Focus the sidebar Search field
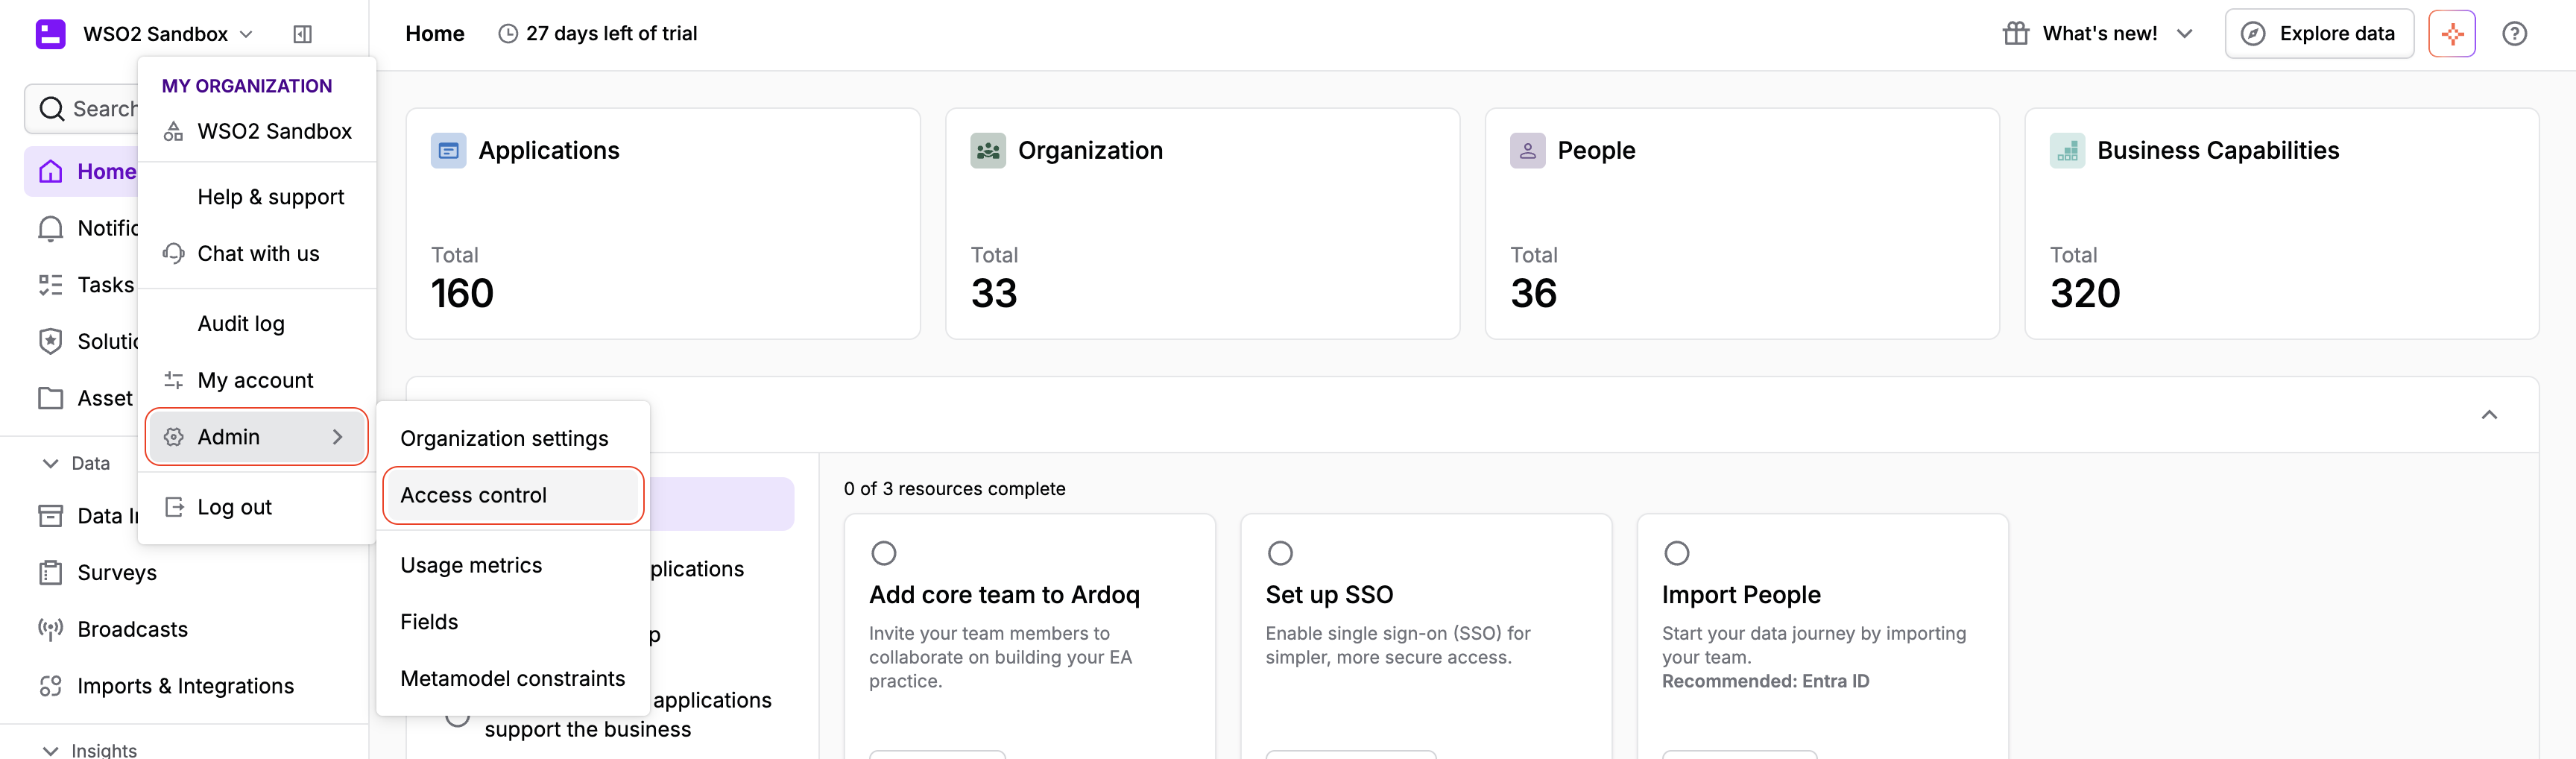Image resolution: width=2576 pixels, height=759 pixels. click(x=82, y=109)
